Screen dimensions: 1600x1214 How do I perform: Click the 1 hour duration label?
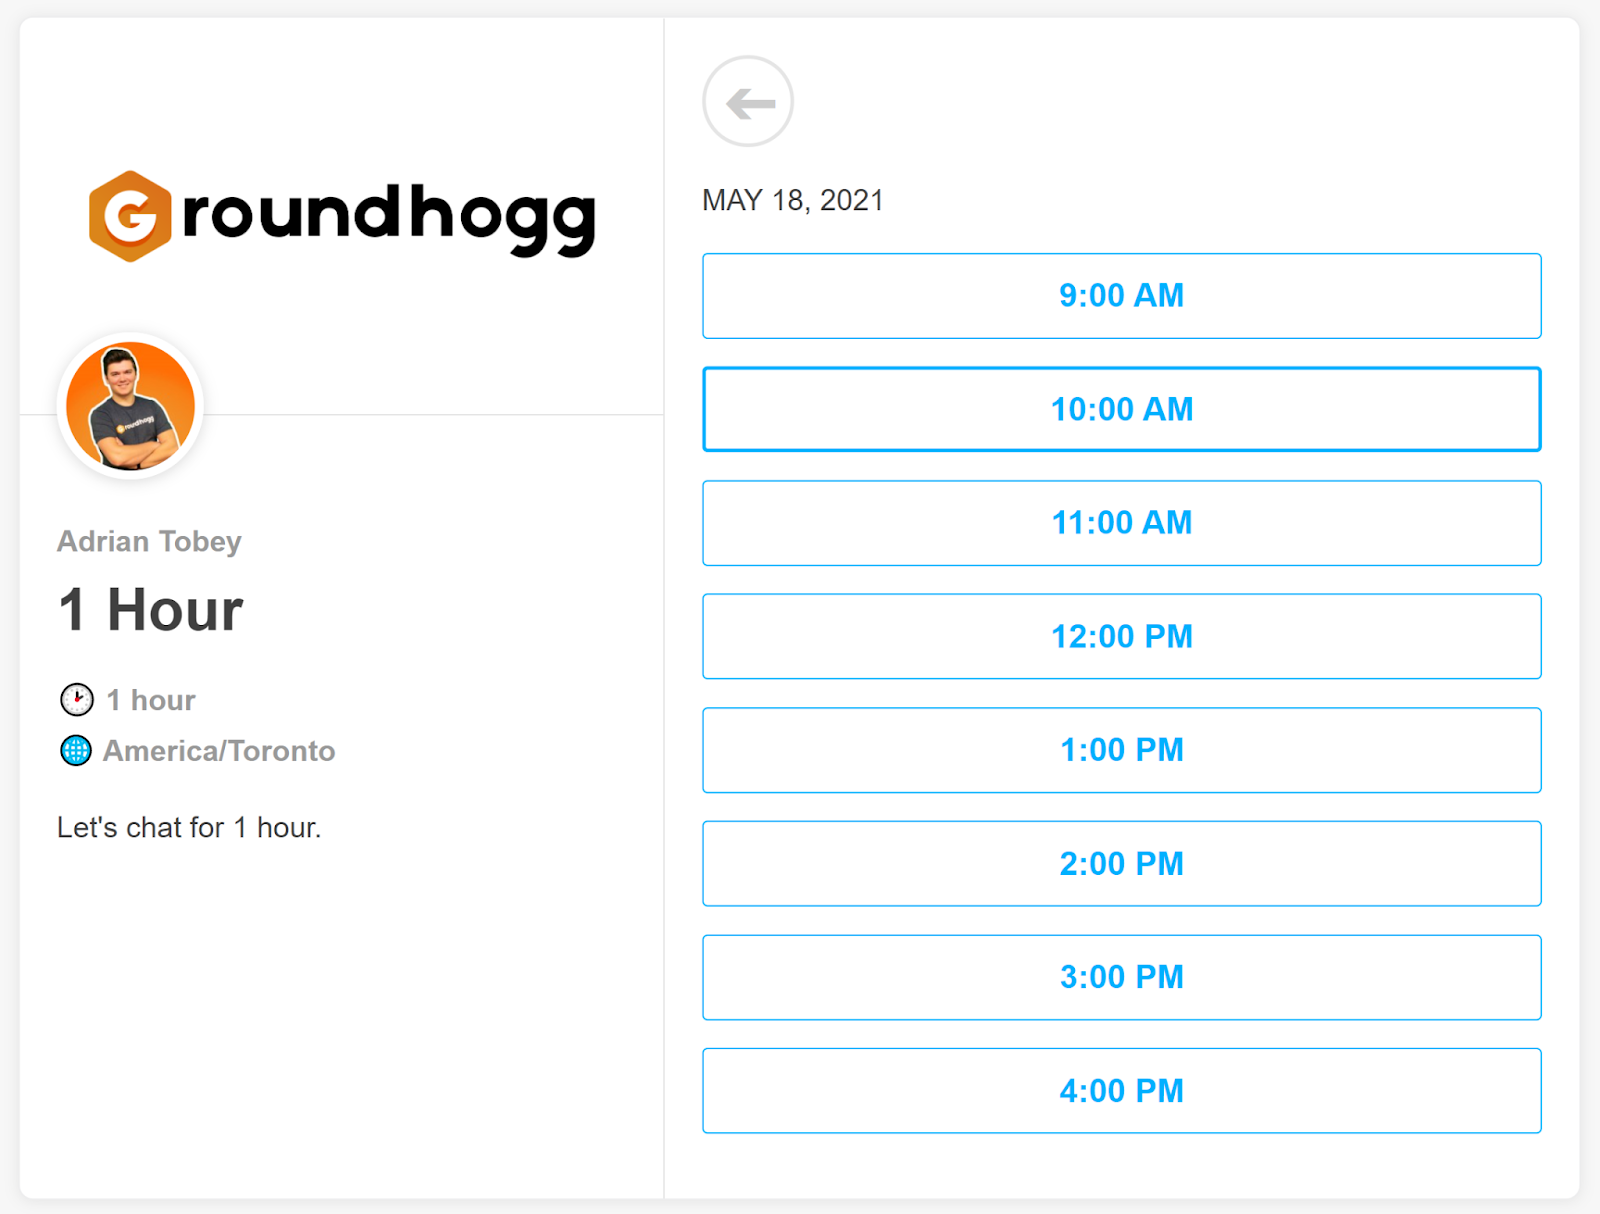(151, 700)
